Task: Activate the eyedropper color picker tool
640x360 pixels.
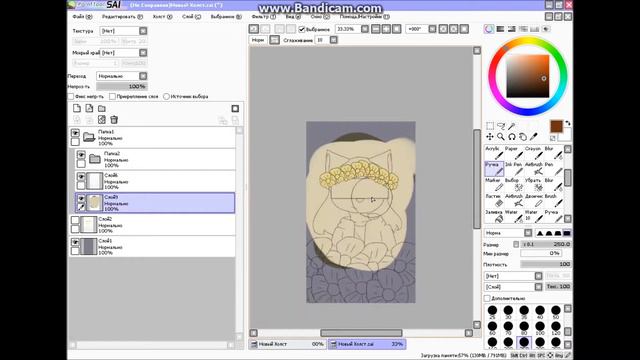Action: coord(534,137)
